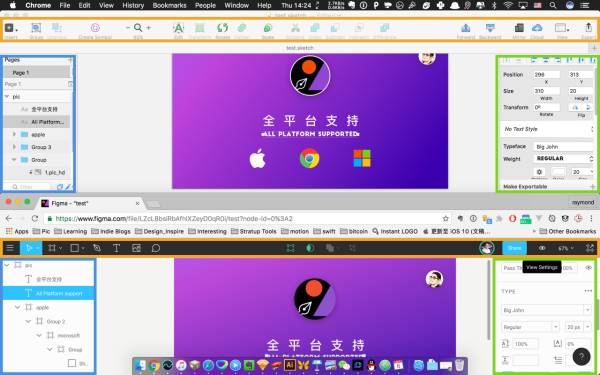Expand Group 3 in Sketch layers
Image resolution: width=600 pixels, height=375 pixels.
(14, 147)
